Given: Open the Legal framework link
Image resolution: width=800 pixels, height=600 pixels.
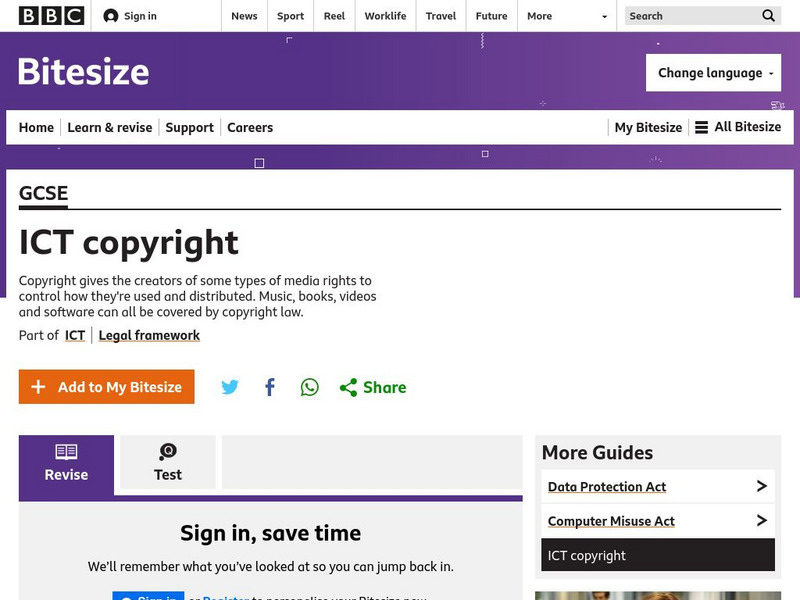Looking at the screenshot, I should point(149,335).
